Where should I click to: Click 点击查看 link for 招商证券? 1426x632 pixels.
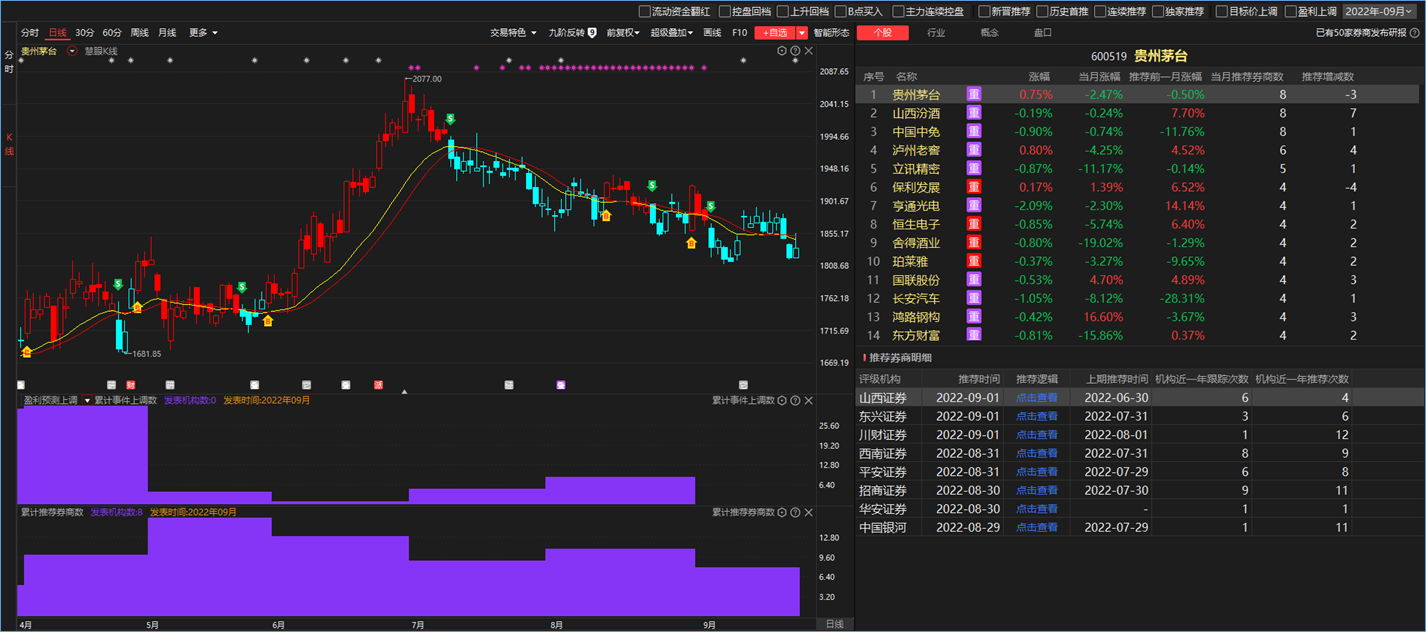coord(1037,490)
